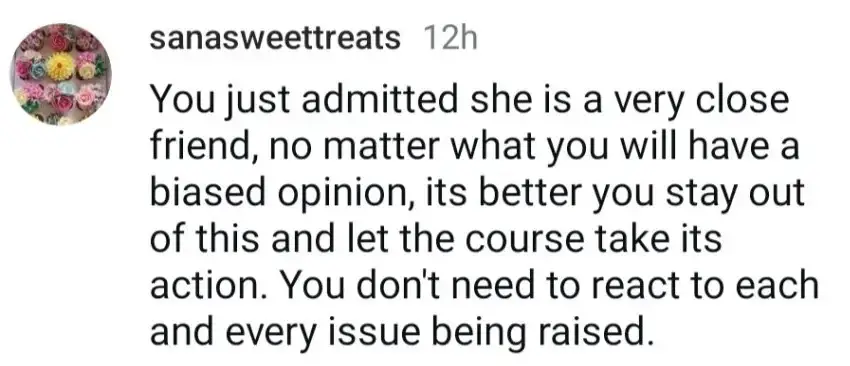Click the word "don't" in the comment

pos(404,286)
